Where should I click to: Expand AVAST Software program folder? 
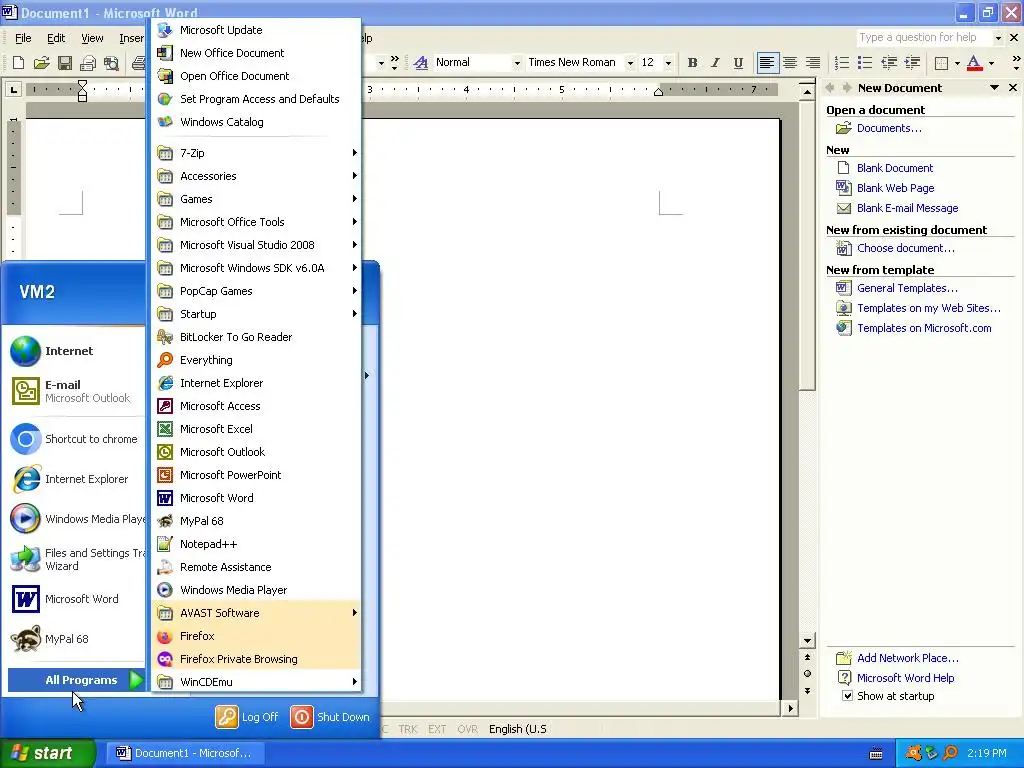pyautogui.click(x=256, y=613)
